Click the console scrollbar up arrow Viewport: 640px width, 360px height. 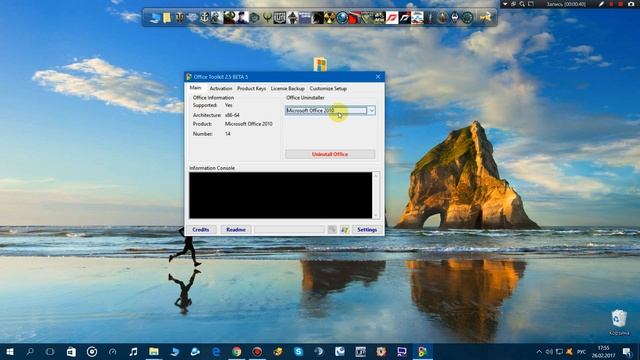click(x=376, y=176)
